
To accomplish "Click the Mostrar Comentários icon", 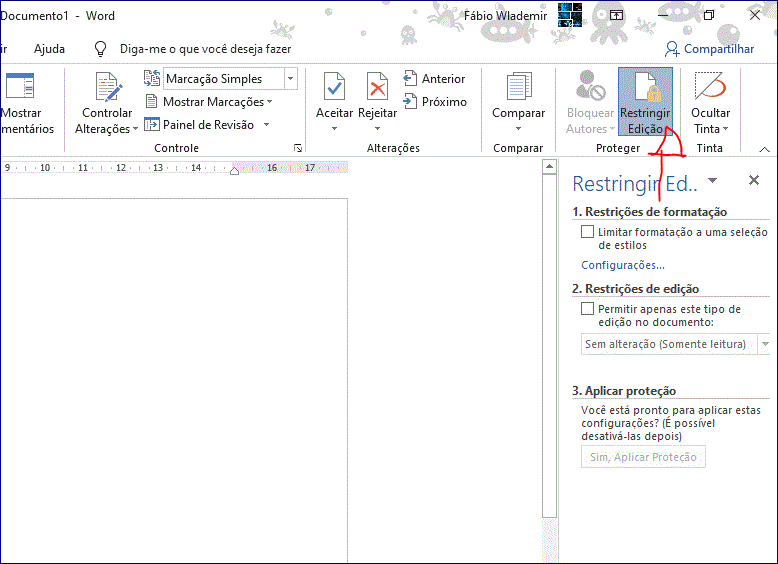I will click(20, 86).
